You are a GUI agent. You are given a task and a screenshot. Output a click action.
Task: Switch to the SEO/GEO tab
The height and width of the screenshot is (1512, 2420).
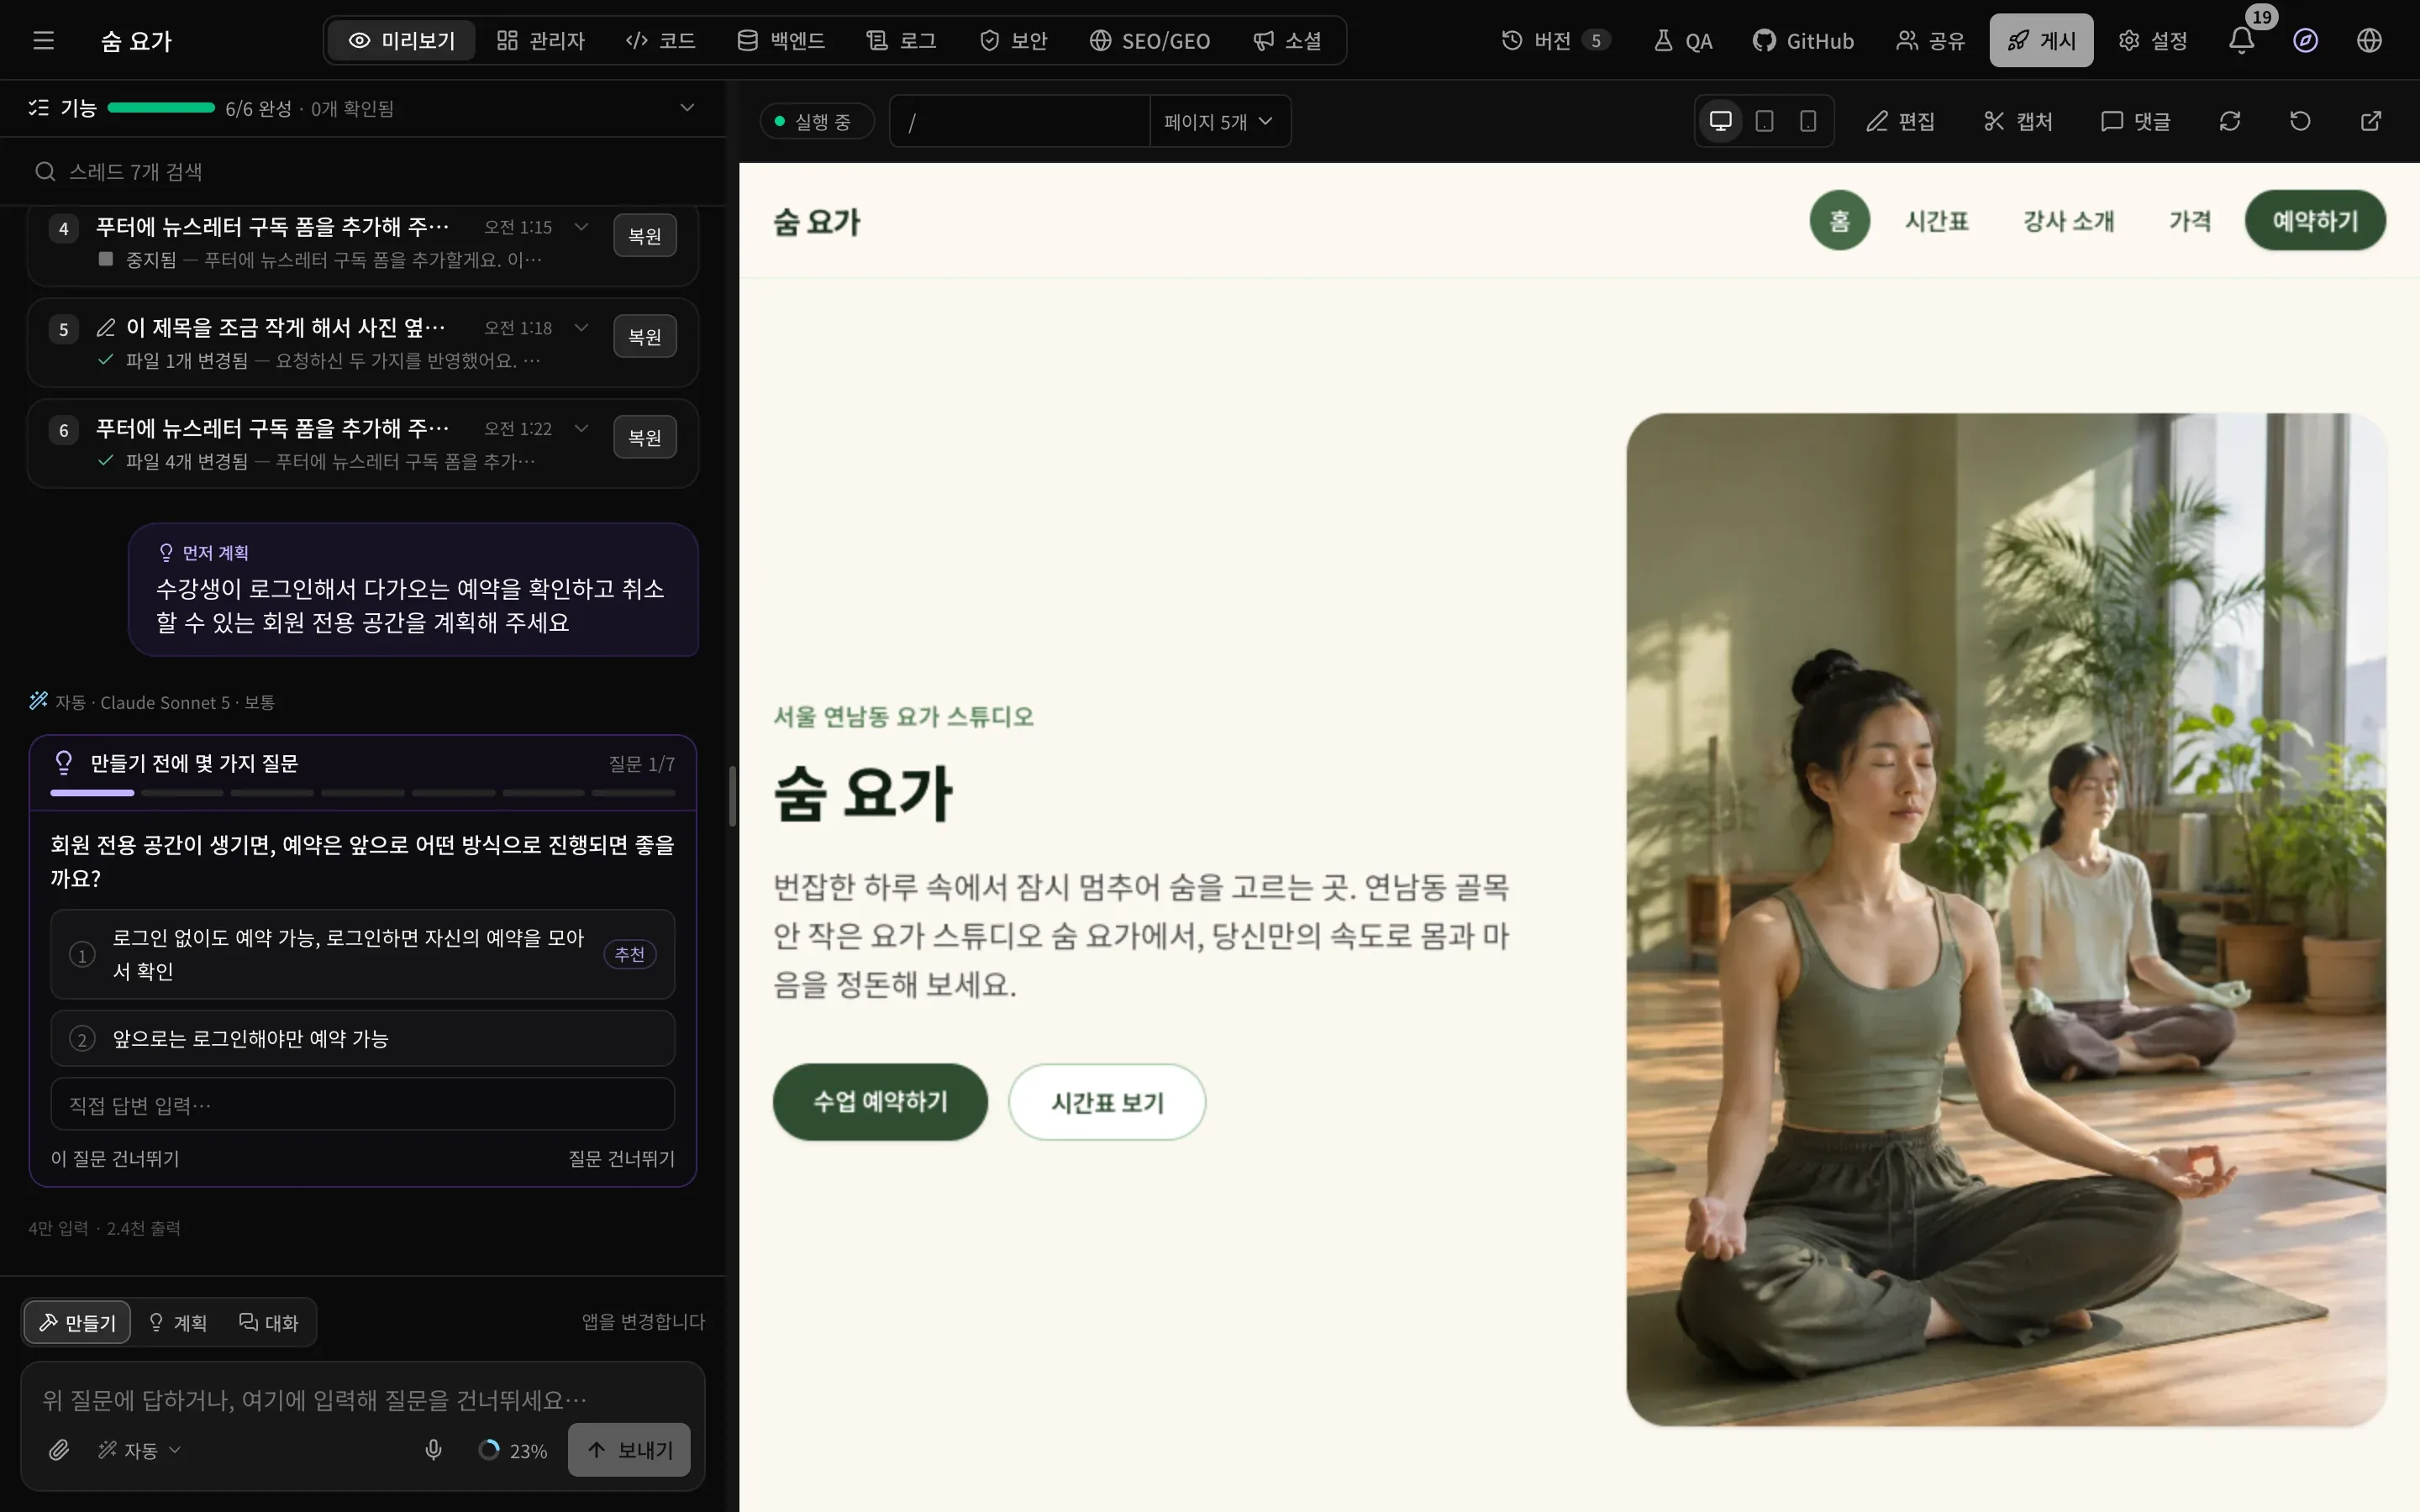[x=1150, y=41]
